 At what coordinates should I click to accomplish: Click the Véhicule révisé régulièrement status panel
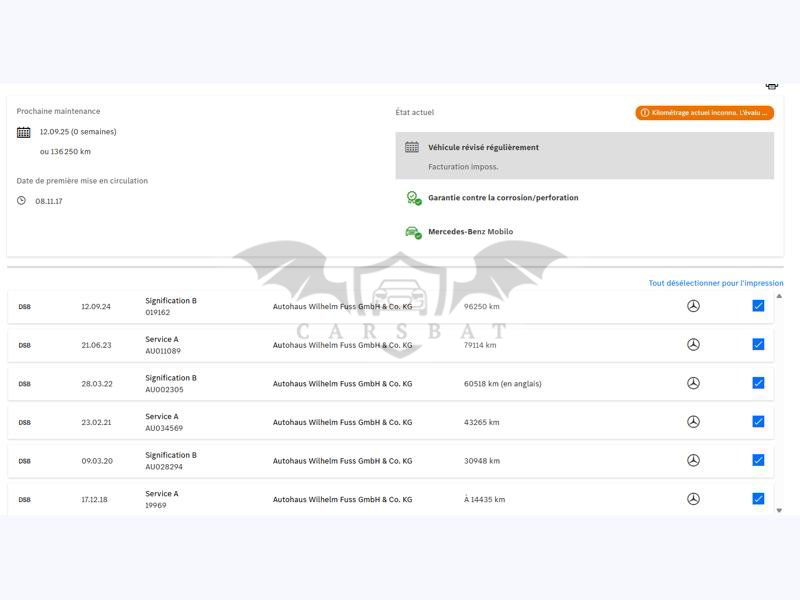click(x=584, y=156)
